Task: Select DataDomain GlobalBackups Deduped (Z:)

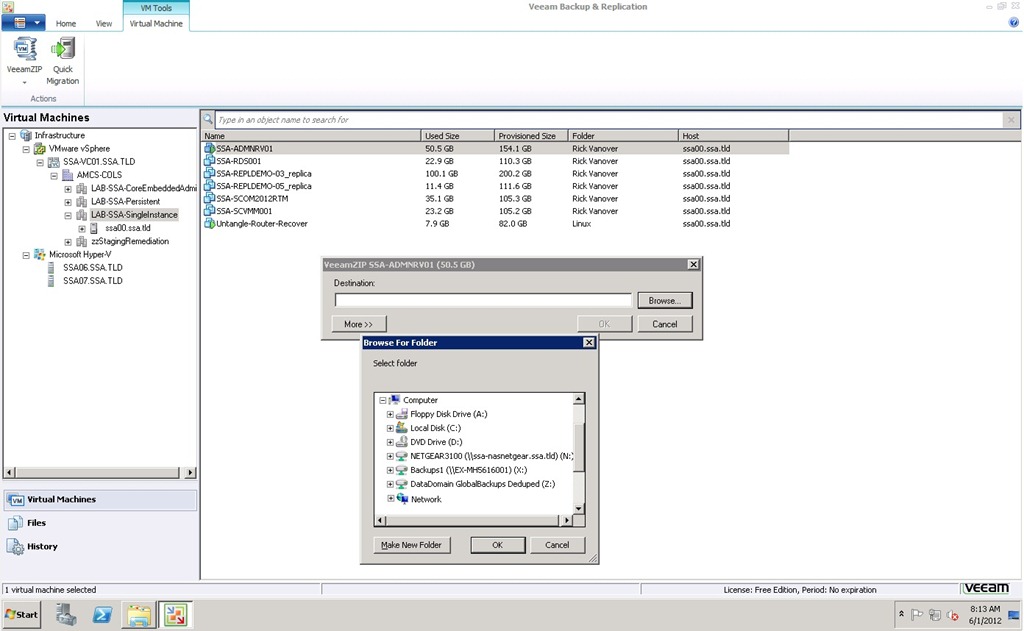Action: click(482, 484)
